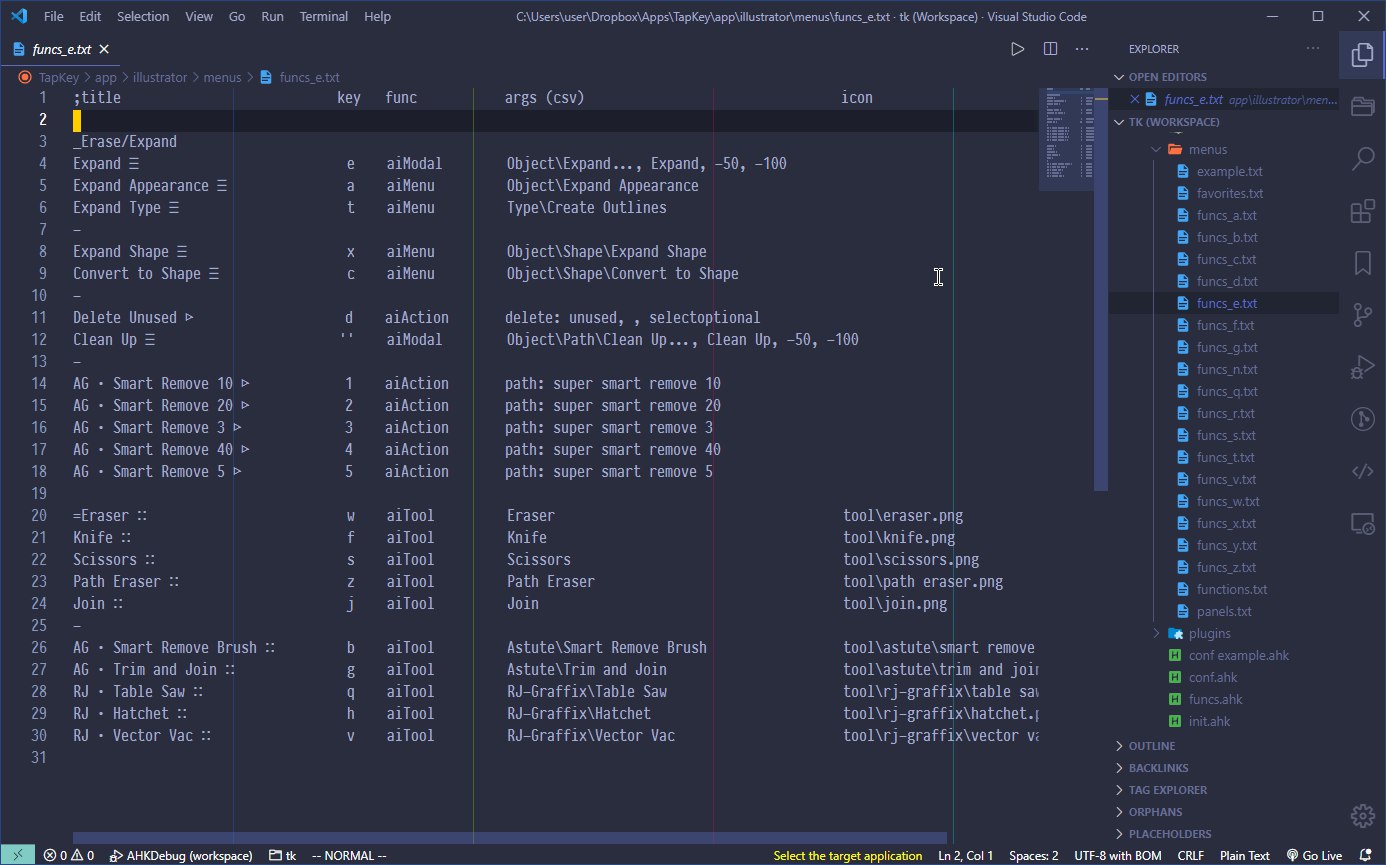Click the editor vertical scrollbar
The image size is (1386, 865).
click(1101, 289)
